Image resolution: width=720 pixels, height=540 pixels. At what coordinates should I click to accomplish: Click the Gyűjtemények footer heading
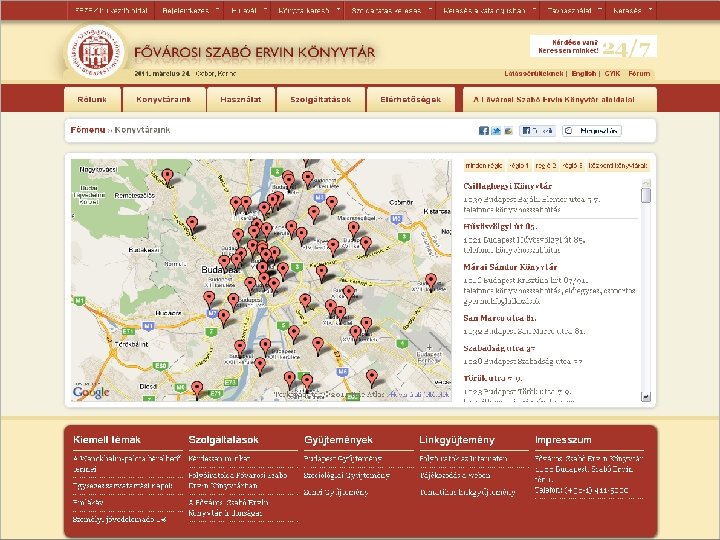[338, 439]
